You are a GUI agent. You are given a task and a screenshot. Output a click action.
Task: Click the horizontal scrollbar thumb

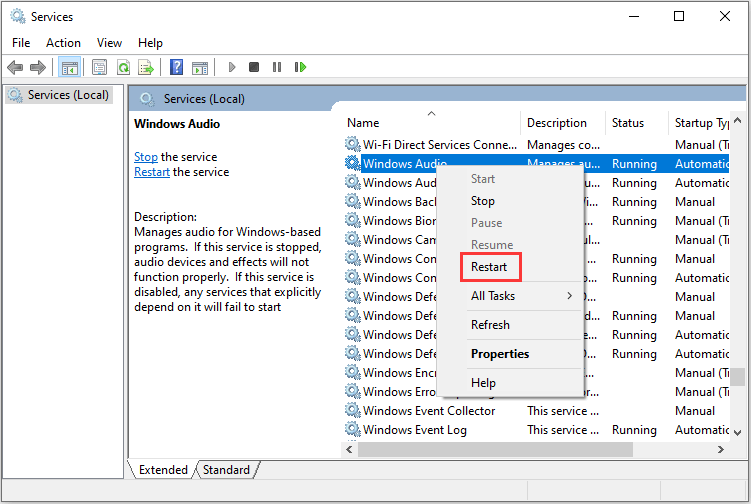click(x=495, y=449)
